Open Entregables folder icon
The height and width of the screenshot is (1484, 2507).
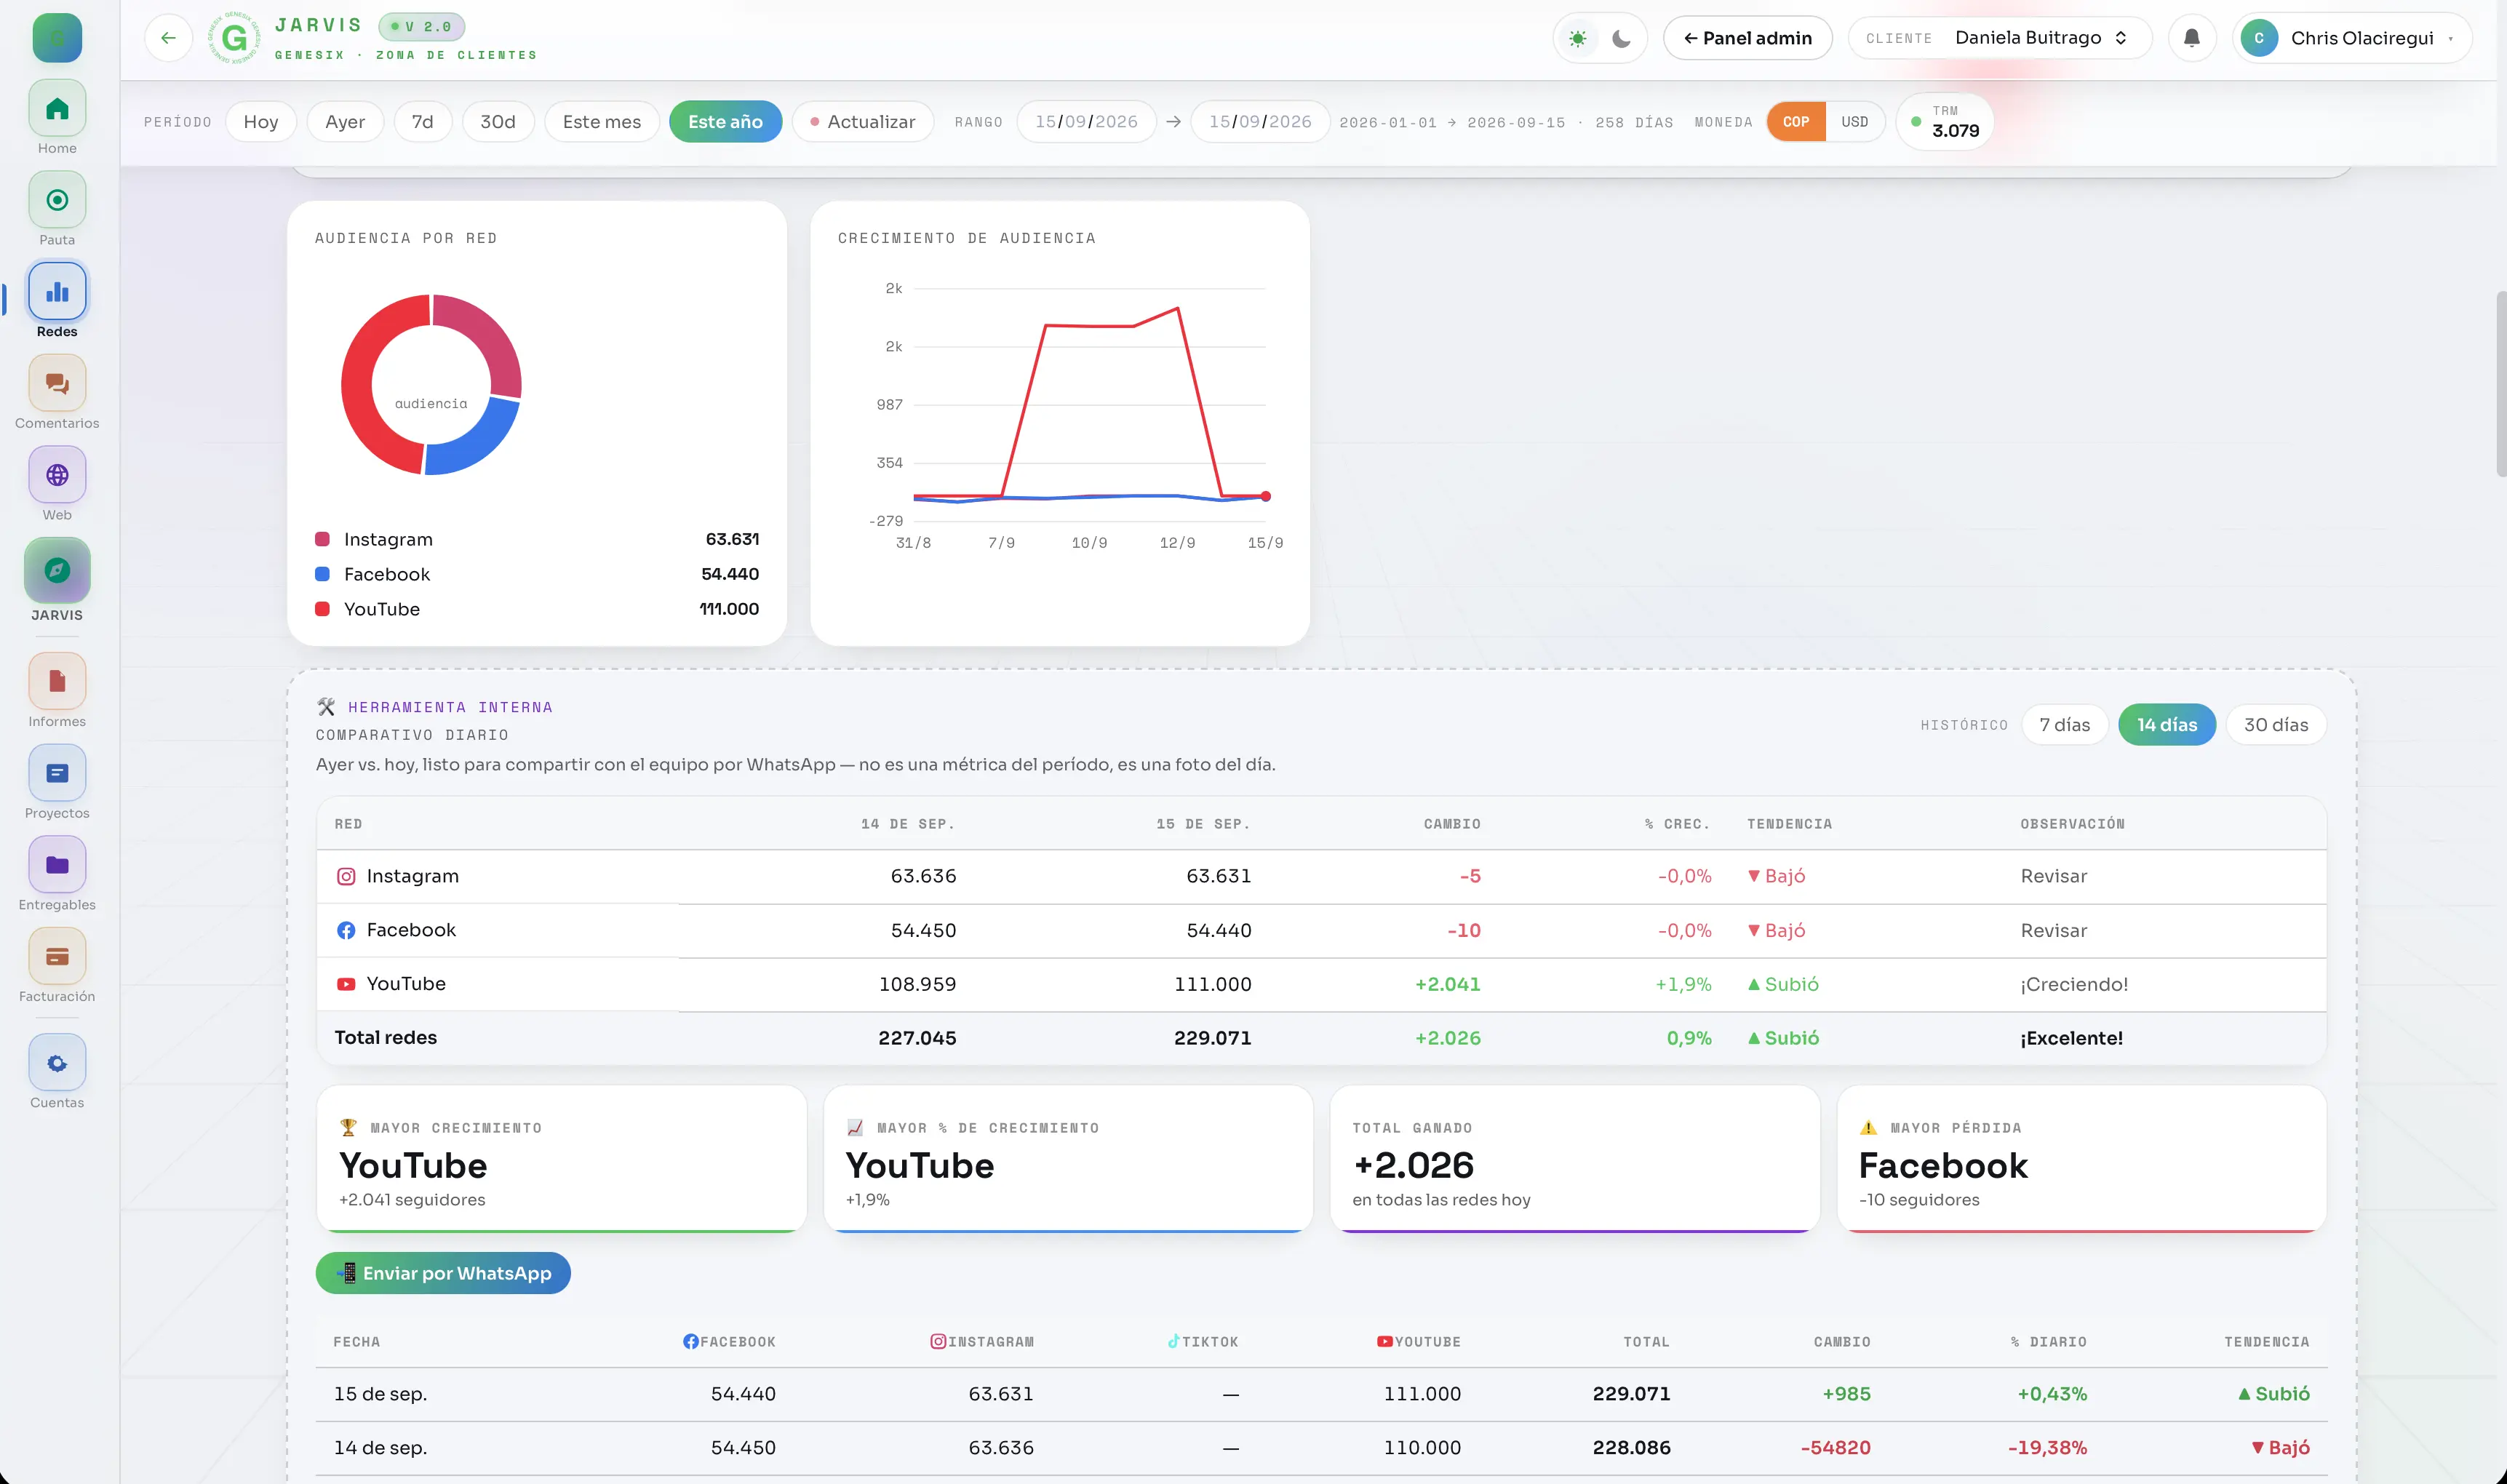[57, 865]
